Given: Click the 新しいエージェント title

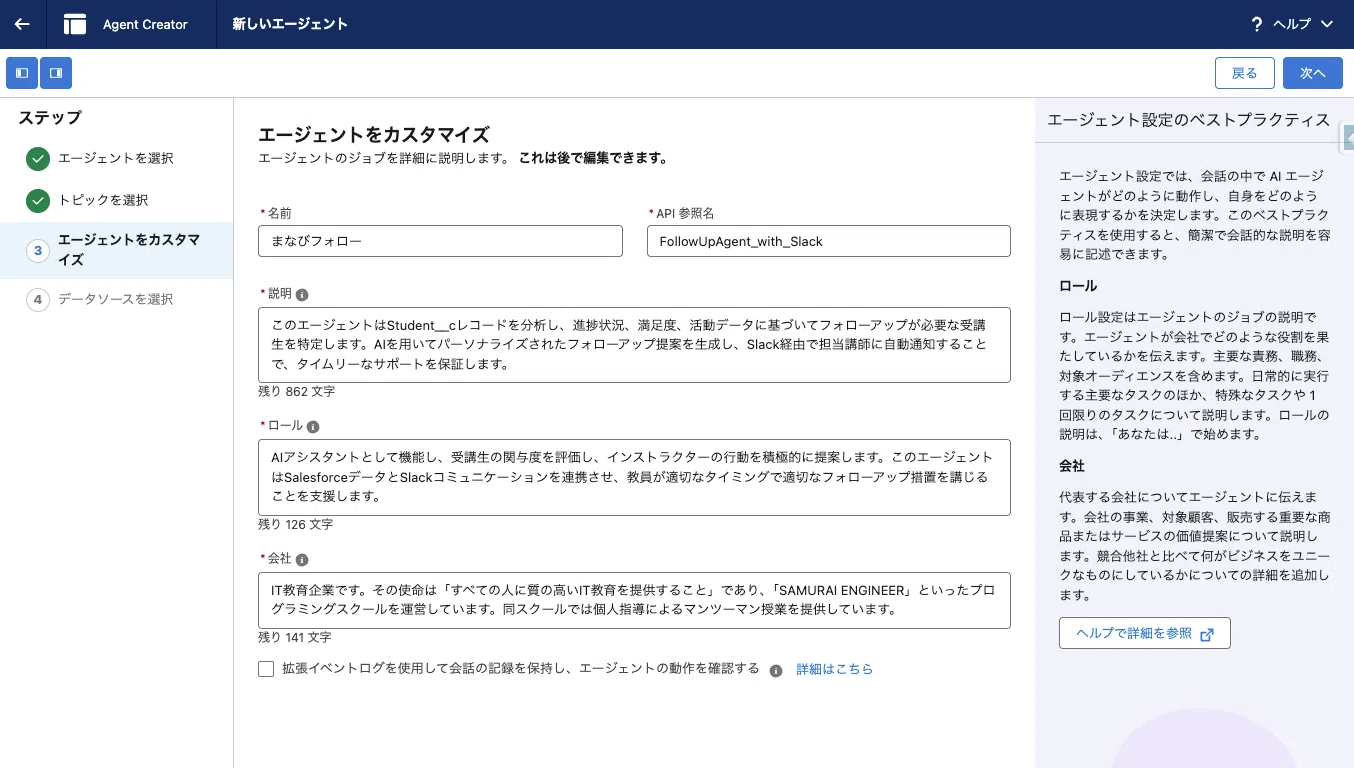Looking at the screenshot, I should click(x=290, y=24).
